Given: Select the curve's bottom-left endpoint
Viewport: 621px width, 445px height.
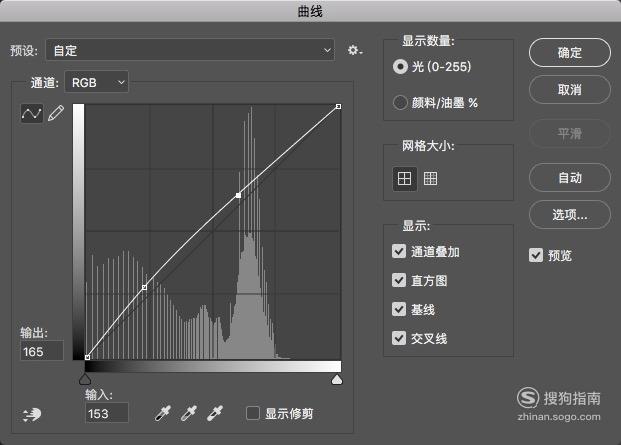Looking at the screenshot, I should [87, 357].
